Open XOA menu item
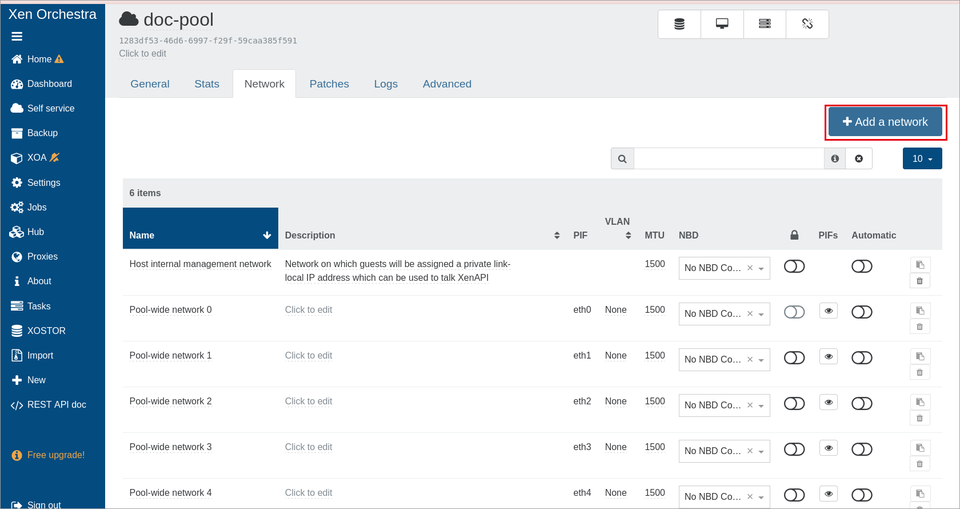960x509 pixels. 36,157
